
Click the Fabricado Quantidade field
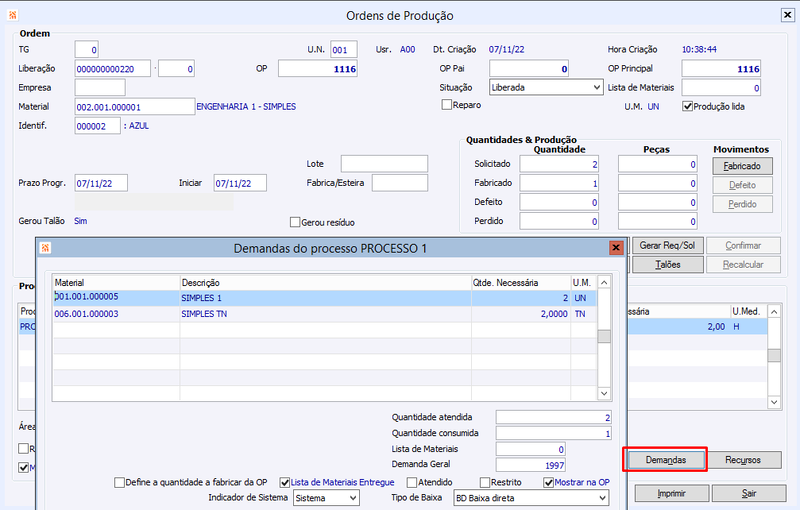[x=559, y=183]
